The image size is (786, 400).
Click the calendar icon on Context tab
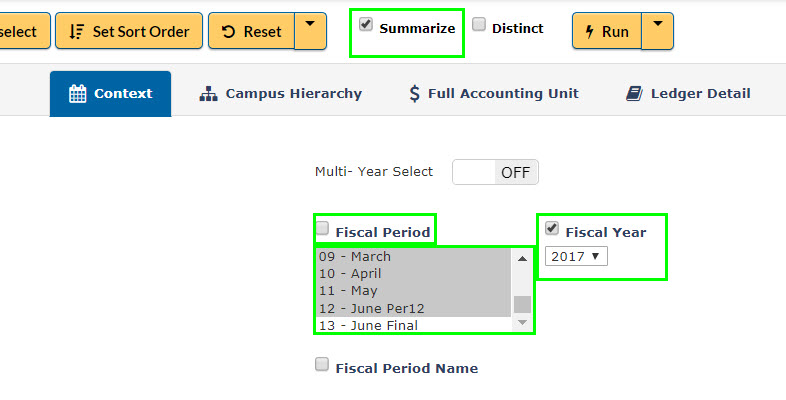pos(78,94)
